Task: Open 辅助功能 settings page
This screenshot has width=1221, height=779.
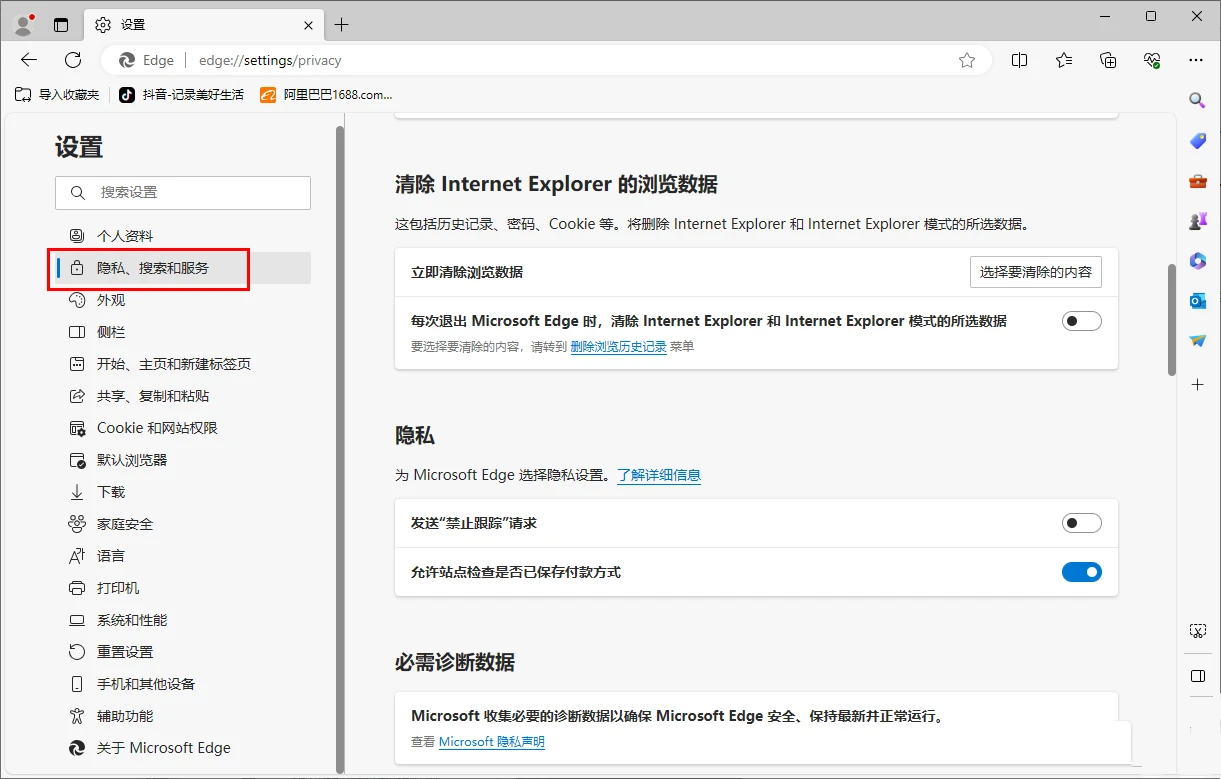Action: (183, 716)
